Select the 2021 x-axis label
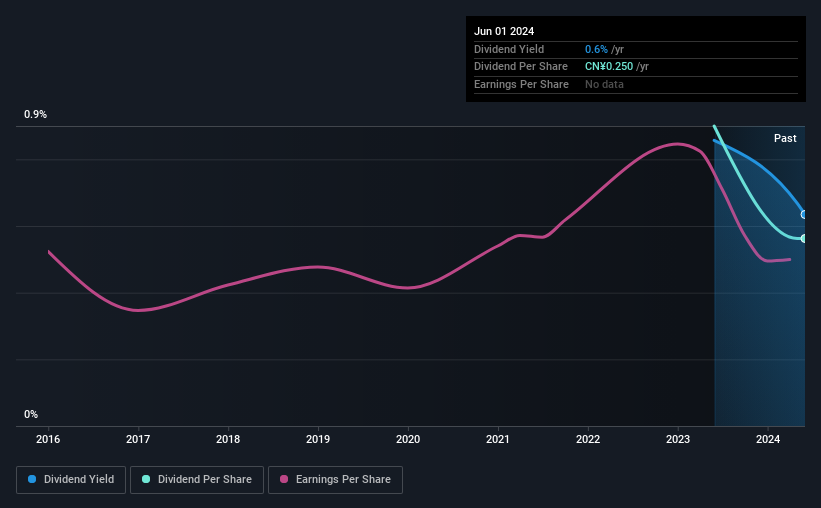 point(498,439)
